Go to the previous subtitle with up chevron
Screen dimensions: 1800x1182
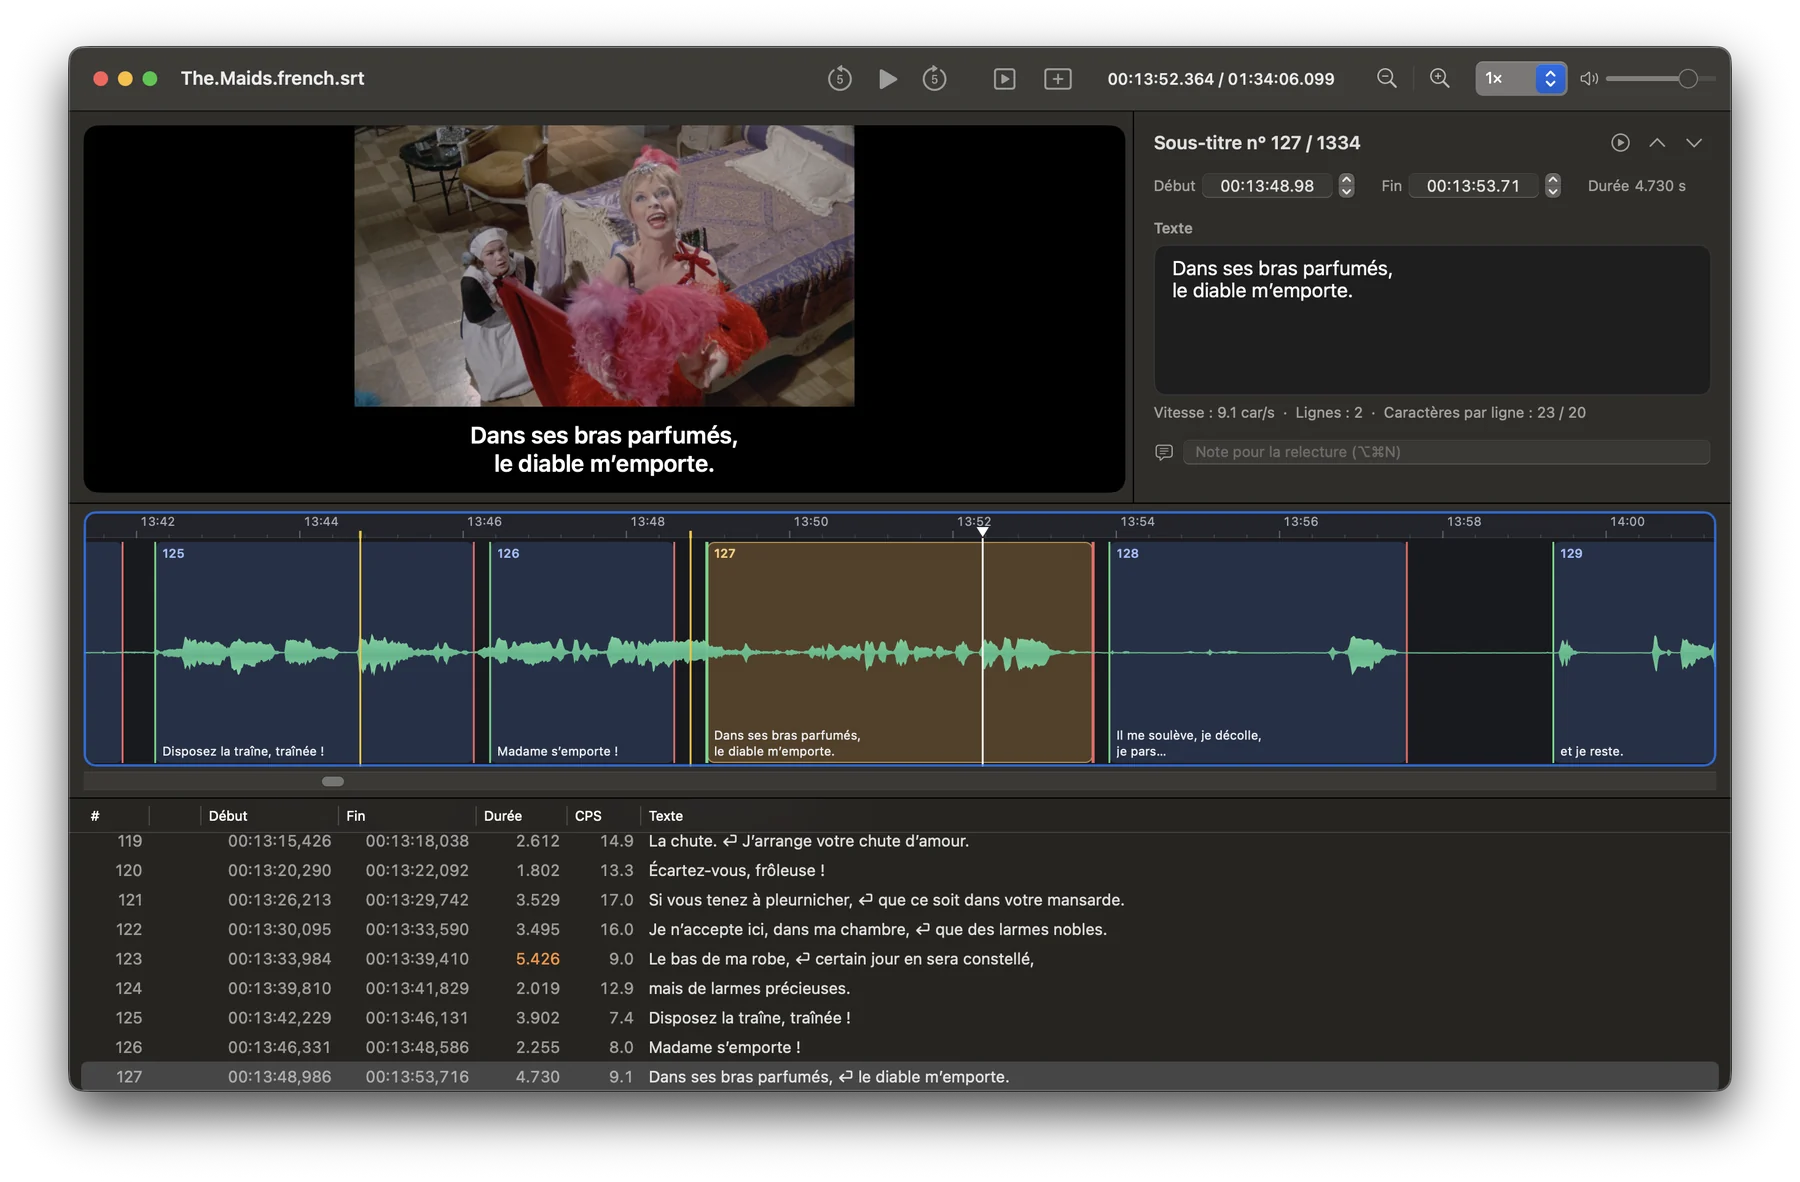pyautogui.click(x=1657, y=143)
